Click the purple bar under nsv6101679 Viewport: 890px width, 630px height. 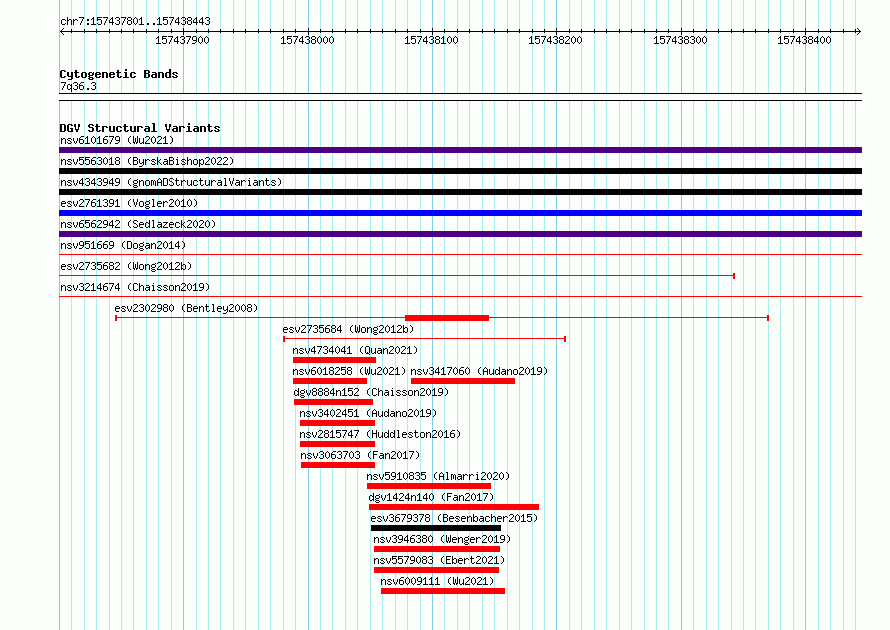pos(460,150)
